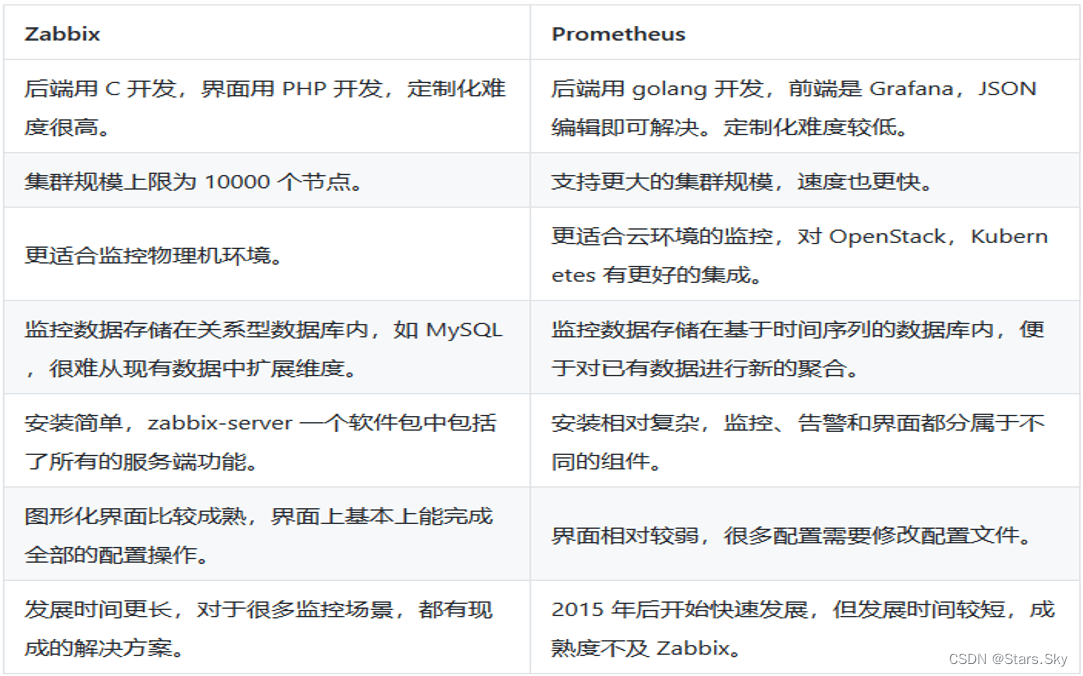This screenshot has height=676, width=1083.
Task: Select the cell 更适合监控物理机环境
Action: 267,254
